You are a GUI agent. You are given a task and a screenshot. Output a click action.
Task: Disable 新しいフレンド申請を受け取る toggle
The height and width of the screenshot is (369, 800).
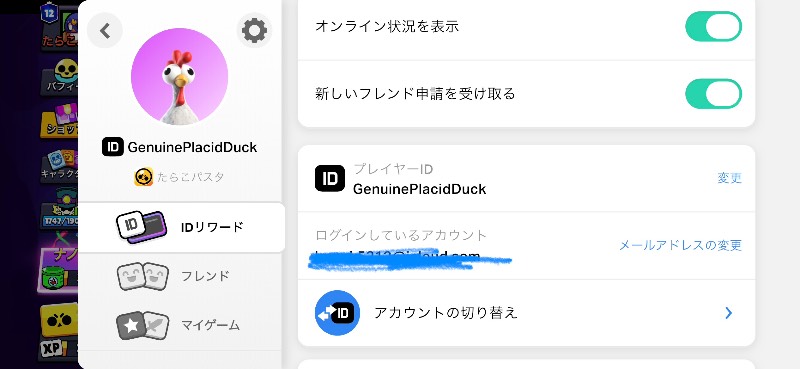point(713,94)
